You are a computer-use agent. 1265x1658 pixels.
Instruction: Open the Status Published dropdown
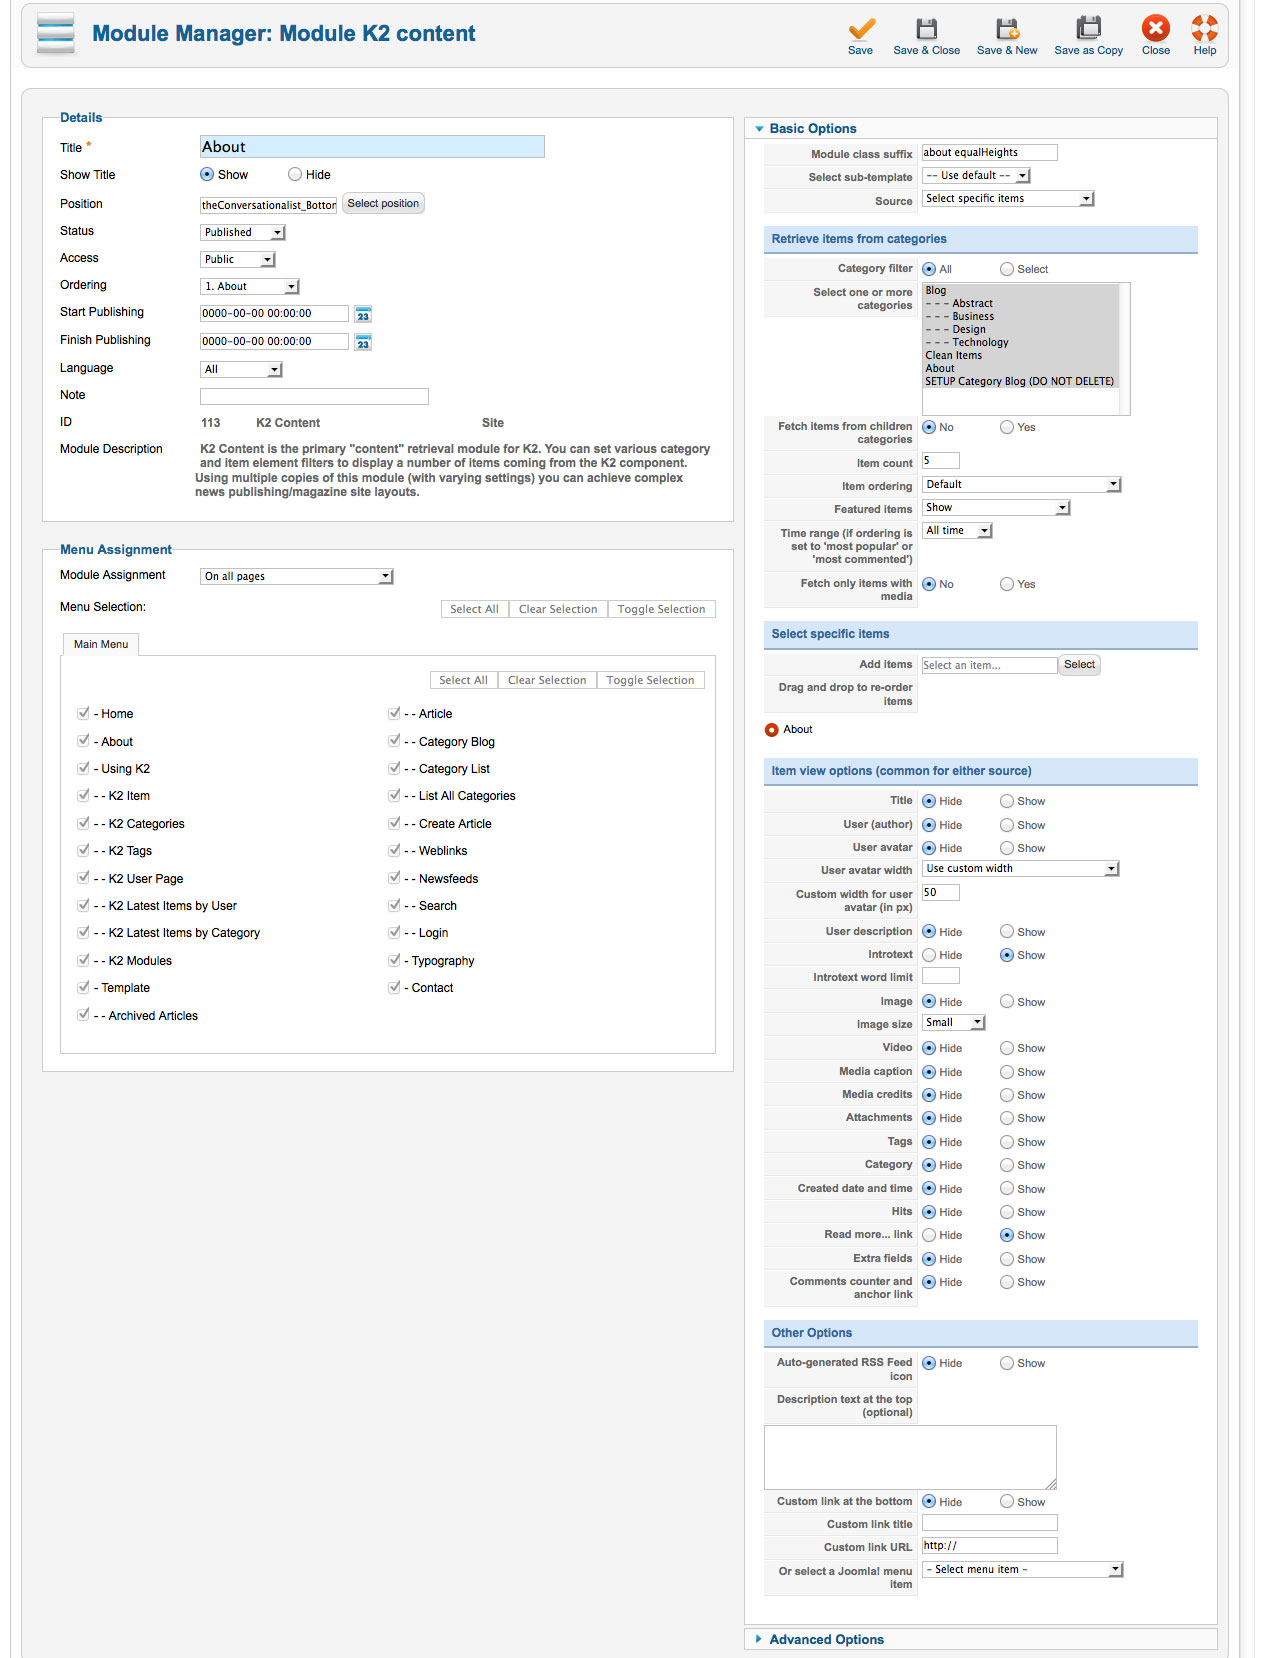pyautogui.click(x=243, y=232)
